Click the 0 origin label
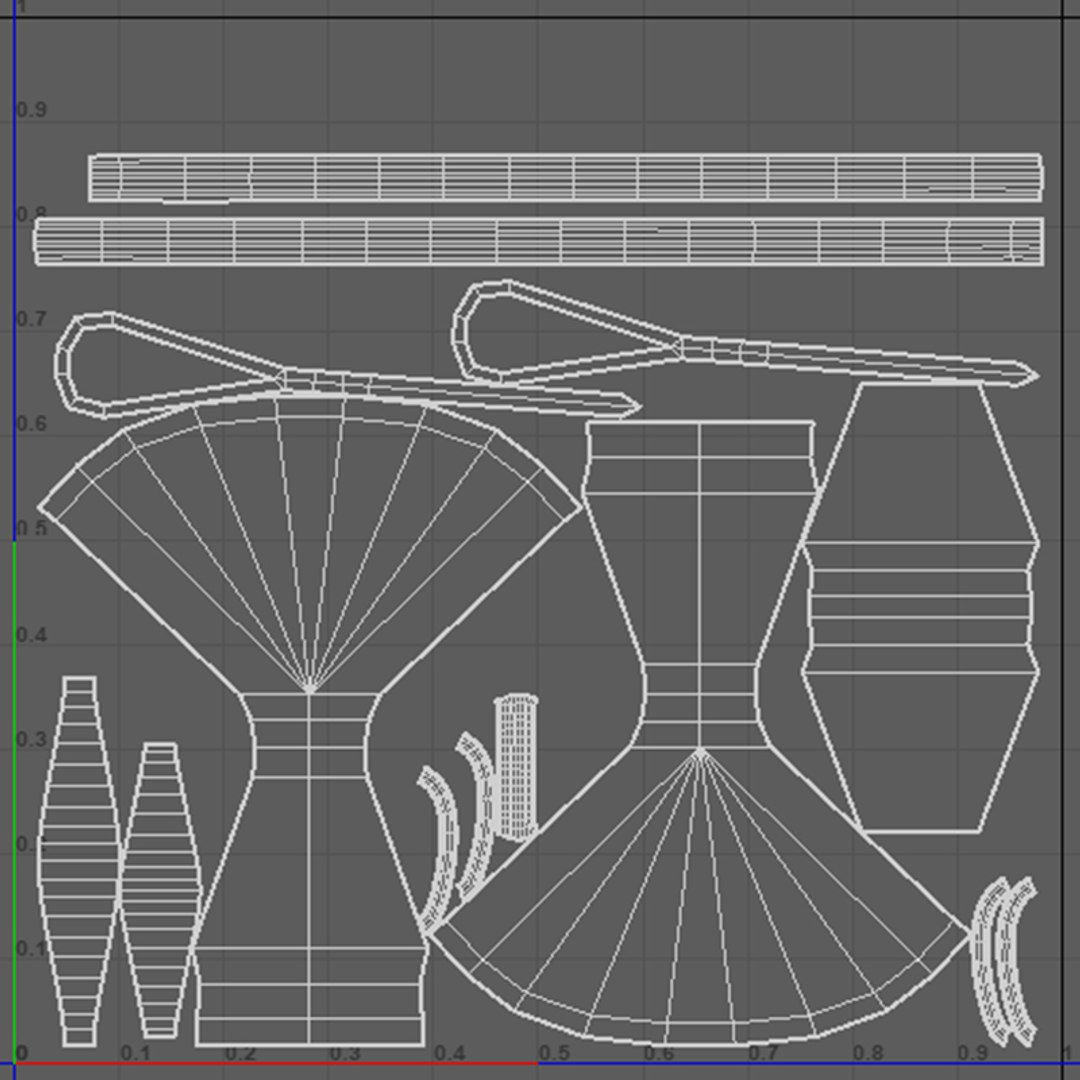 pyautogui.click(x=22, y=1052)
